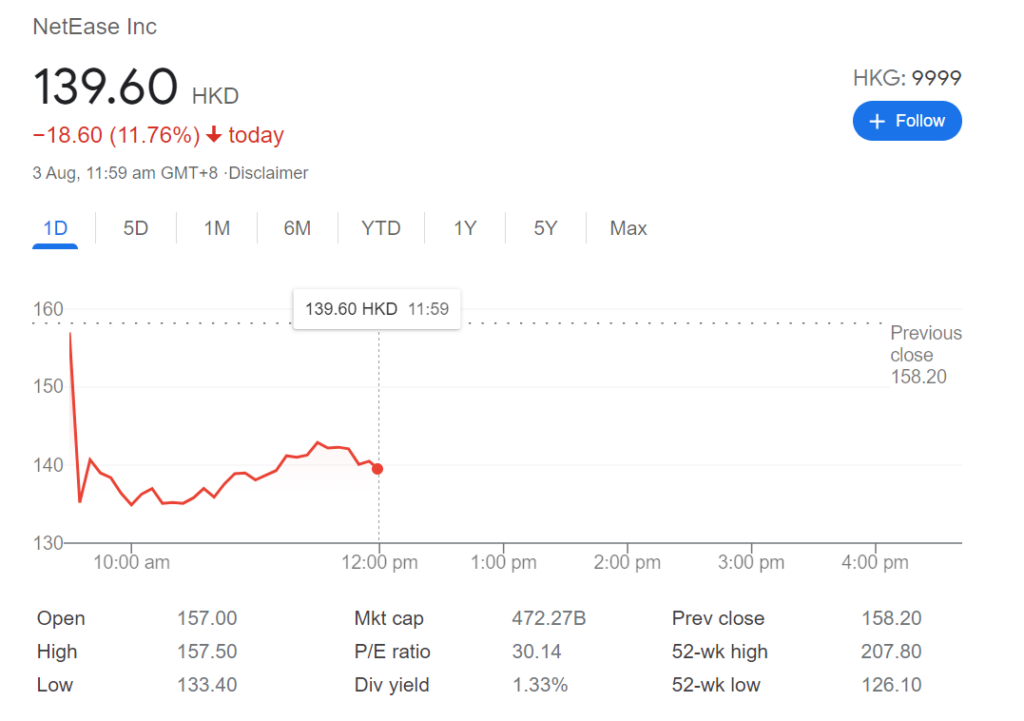This screenshot has height=721, width=1024.
Task: Click the Previous close 158.20 label
Action: (925, 355)
